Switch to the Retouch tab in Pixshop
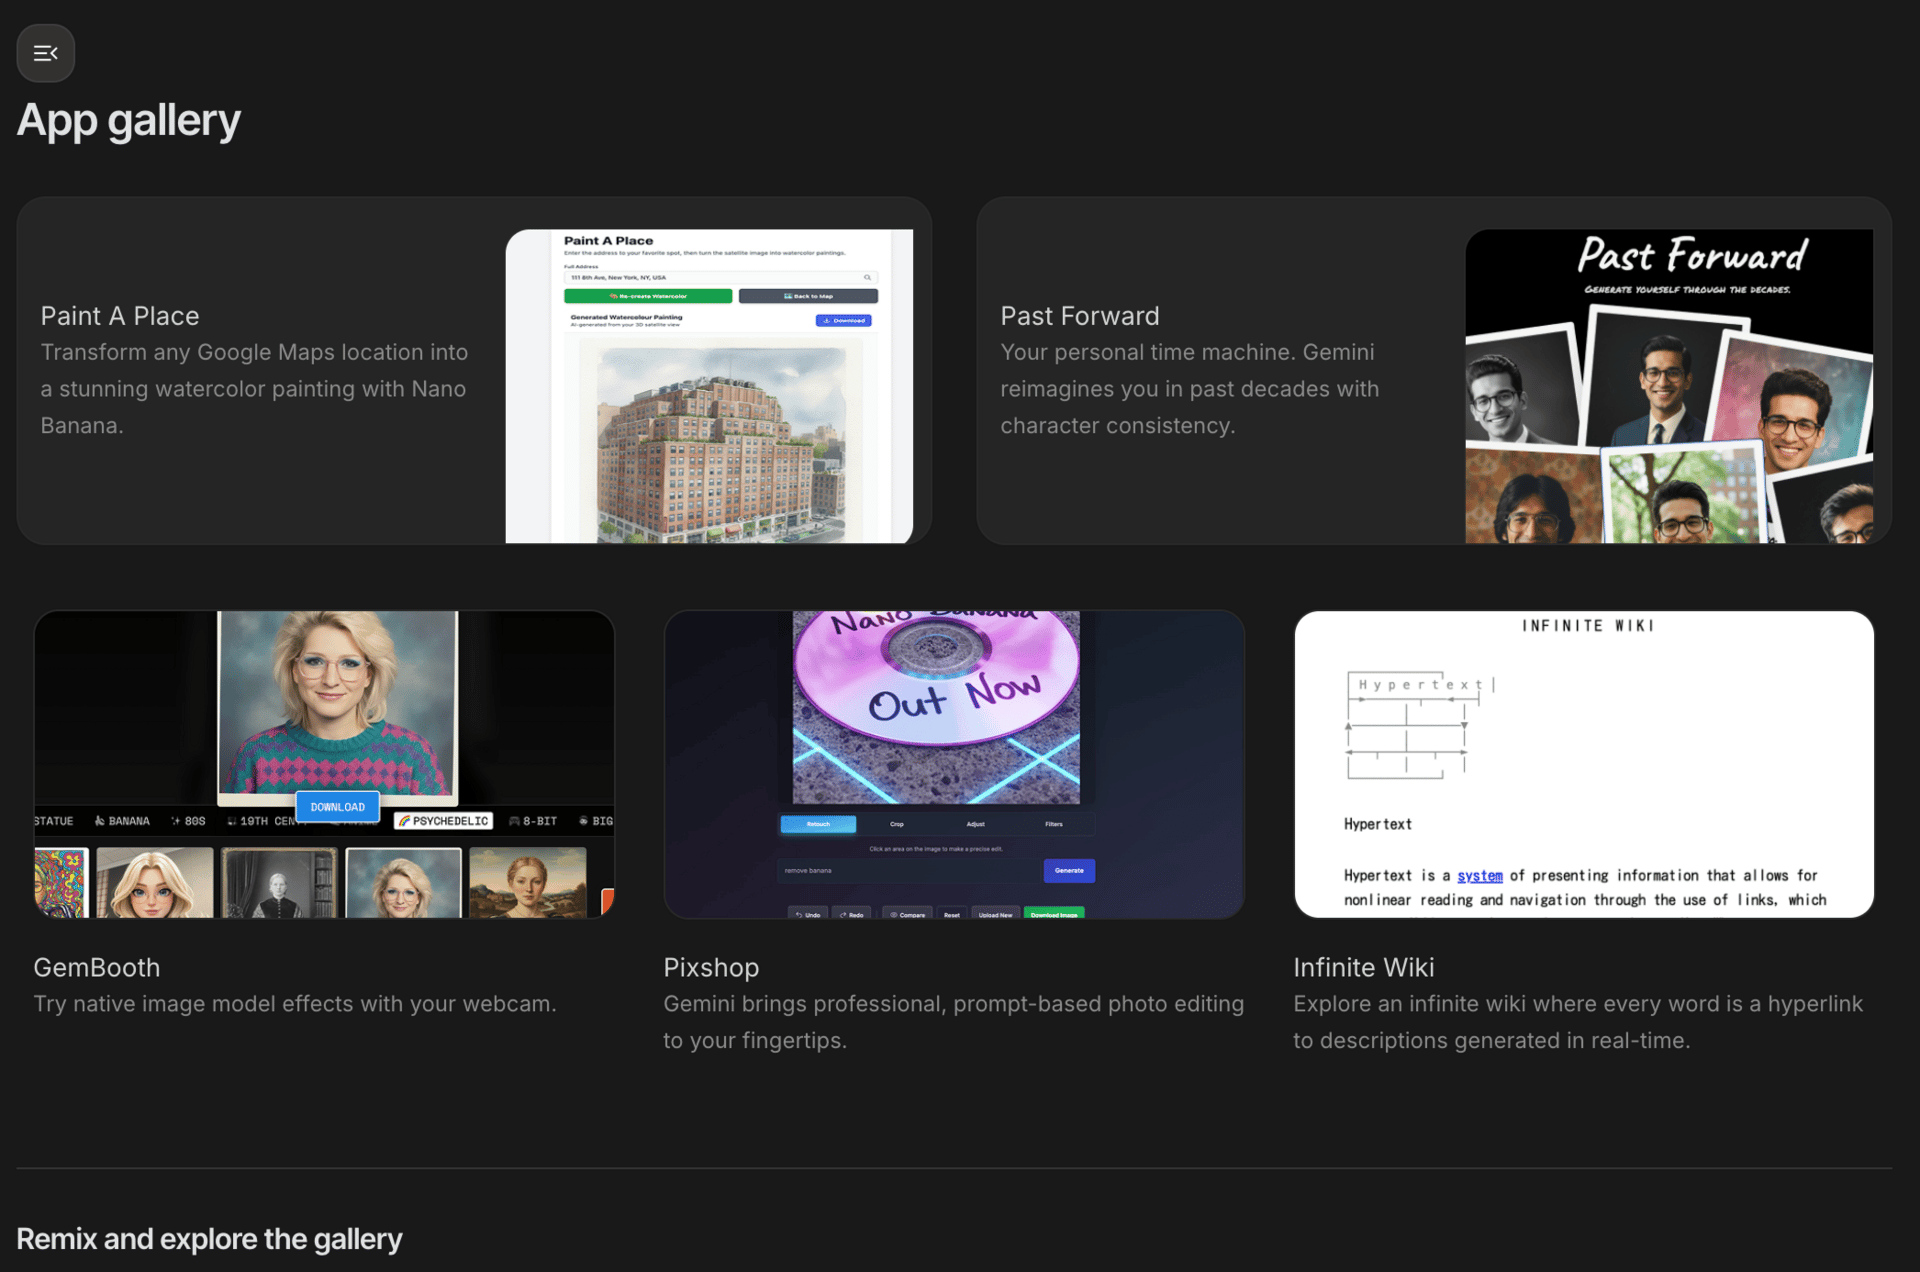Viewport: 1920px width, 1272px height. (x=818, y=824)
